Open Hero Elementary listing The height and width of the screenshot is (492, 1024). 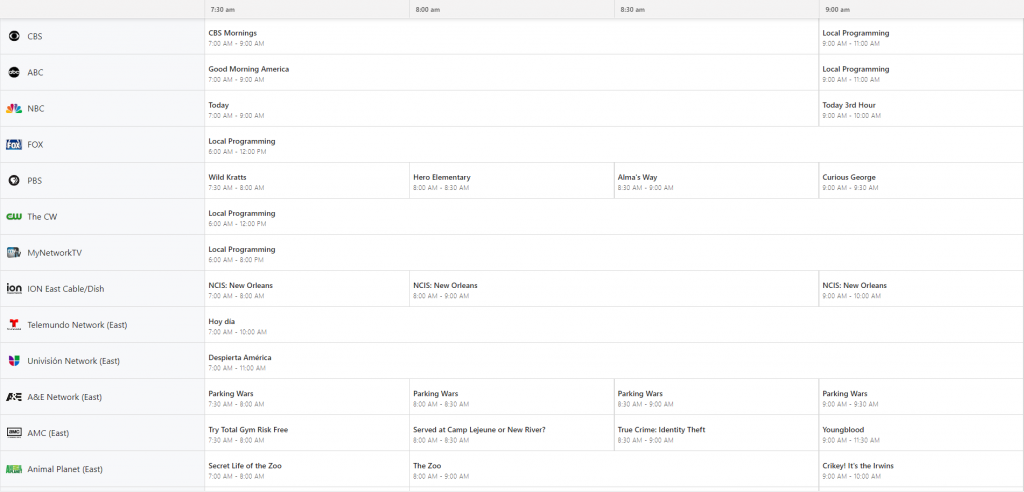(512, 180)
